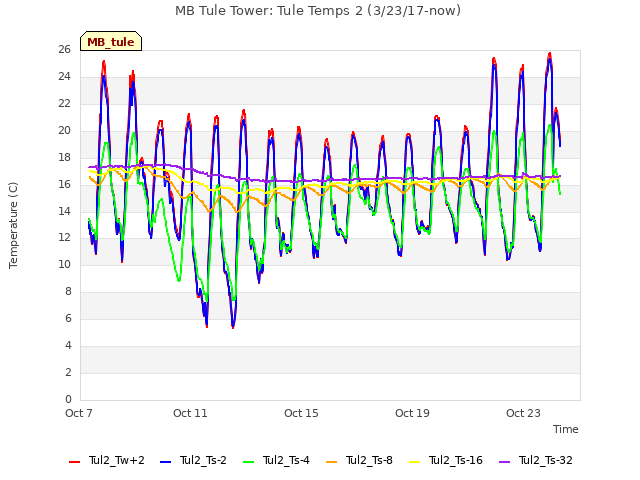Click the chart title text
This screenshot has height=480, width=640.
[318, 11]
